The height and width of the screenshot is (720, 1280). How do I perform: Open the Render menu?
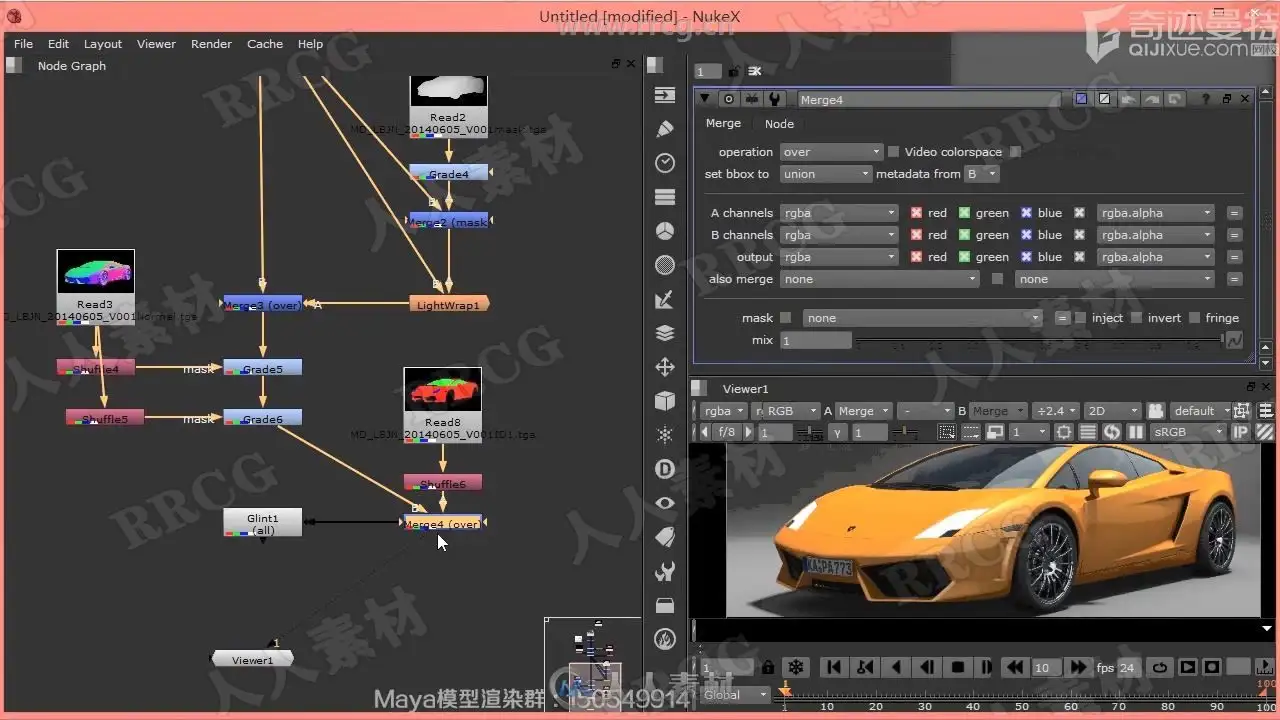click(211, 44)
